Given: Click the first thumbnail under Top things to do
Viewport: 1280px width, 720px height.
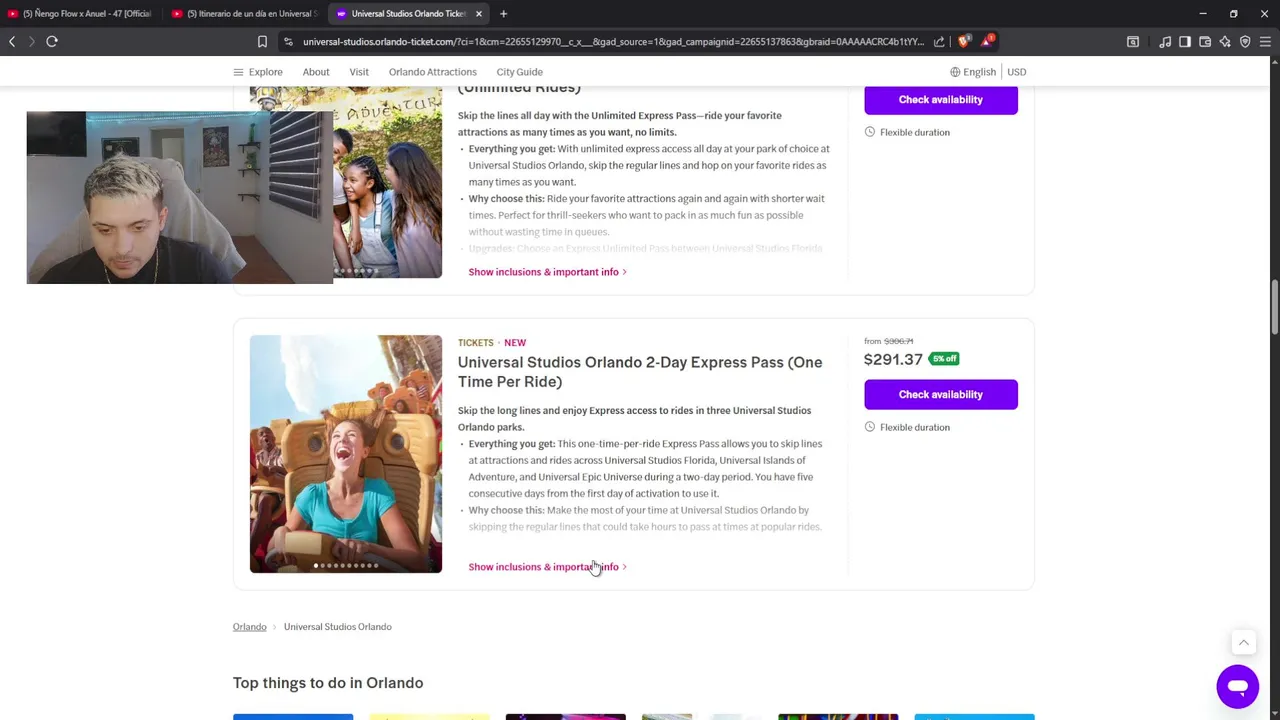Looking at the screenshot, I should pyautogui.click(x=293, y=717).
